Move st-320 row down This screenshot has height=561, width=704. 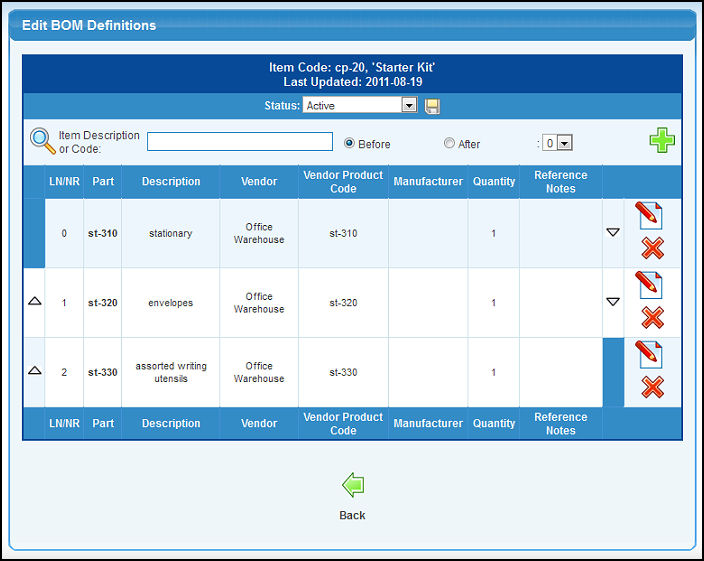(613, 302)
